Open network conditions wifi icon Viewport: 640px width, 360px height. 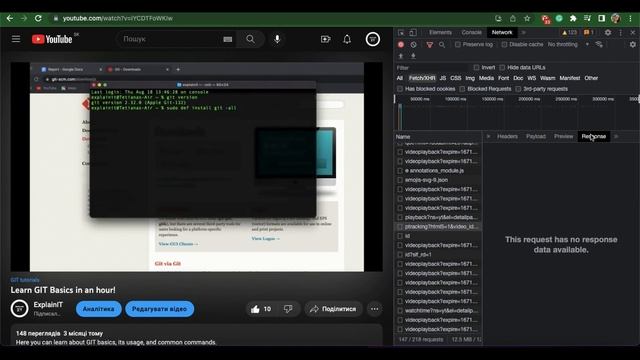tap(599, 44)
